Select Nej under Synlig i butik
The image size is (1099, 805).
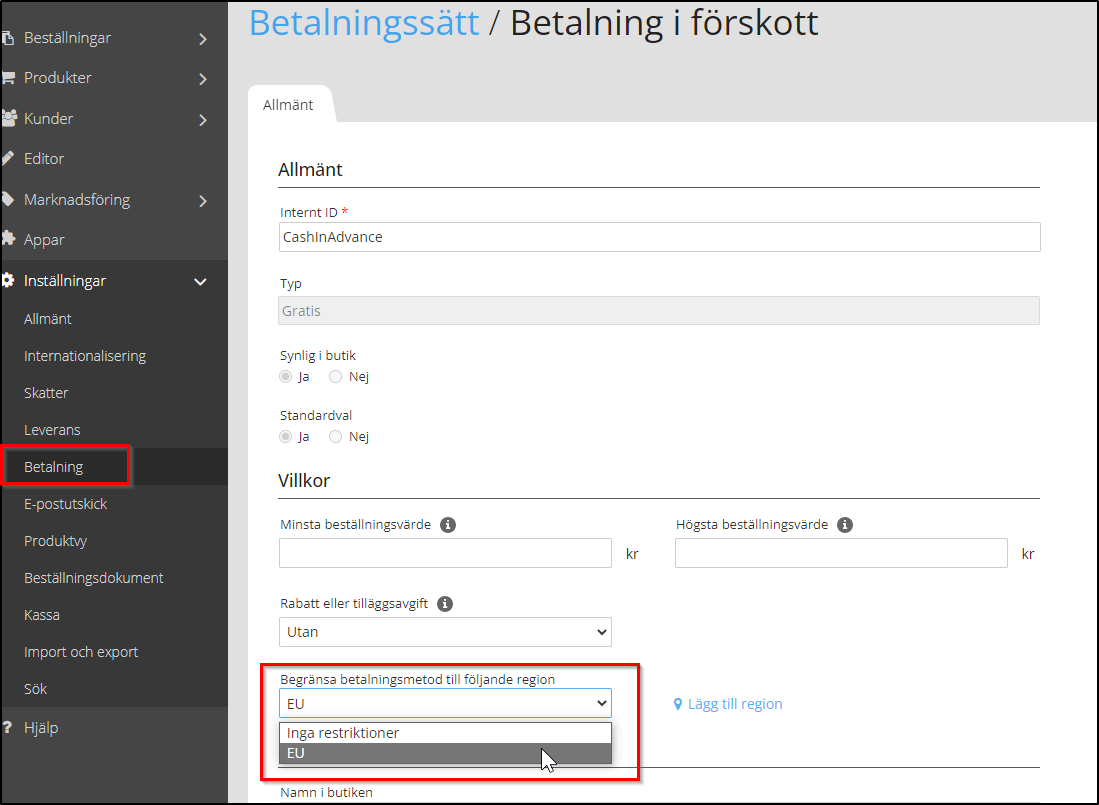(336, 377)
